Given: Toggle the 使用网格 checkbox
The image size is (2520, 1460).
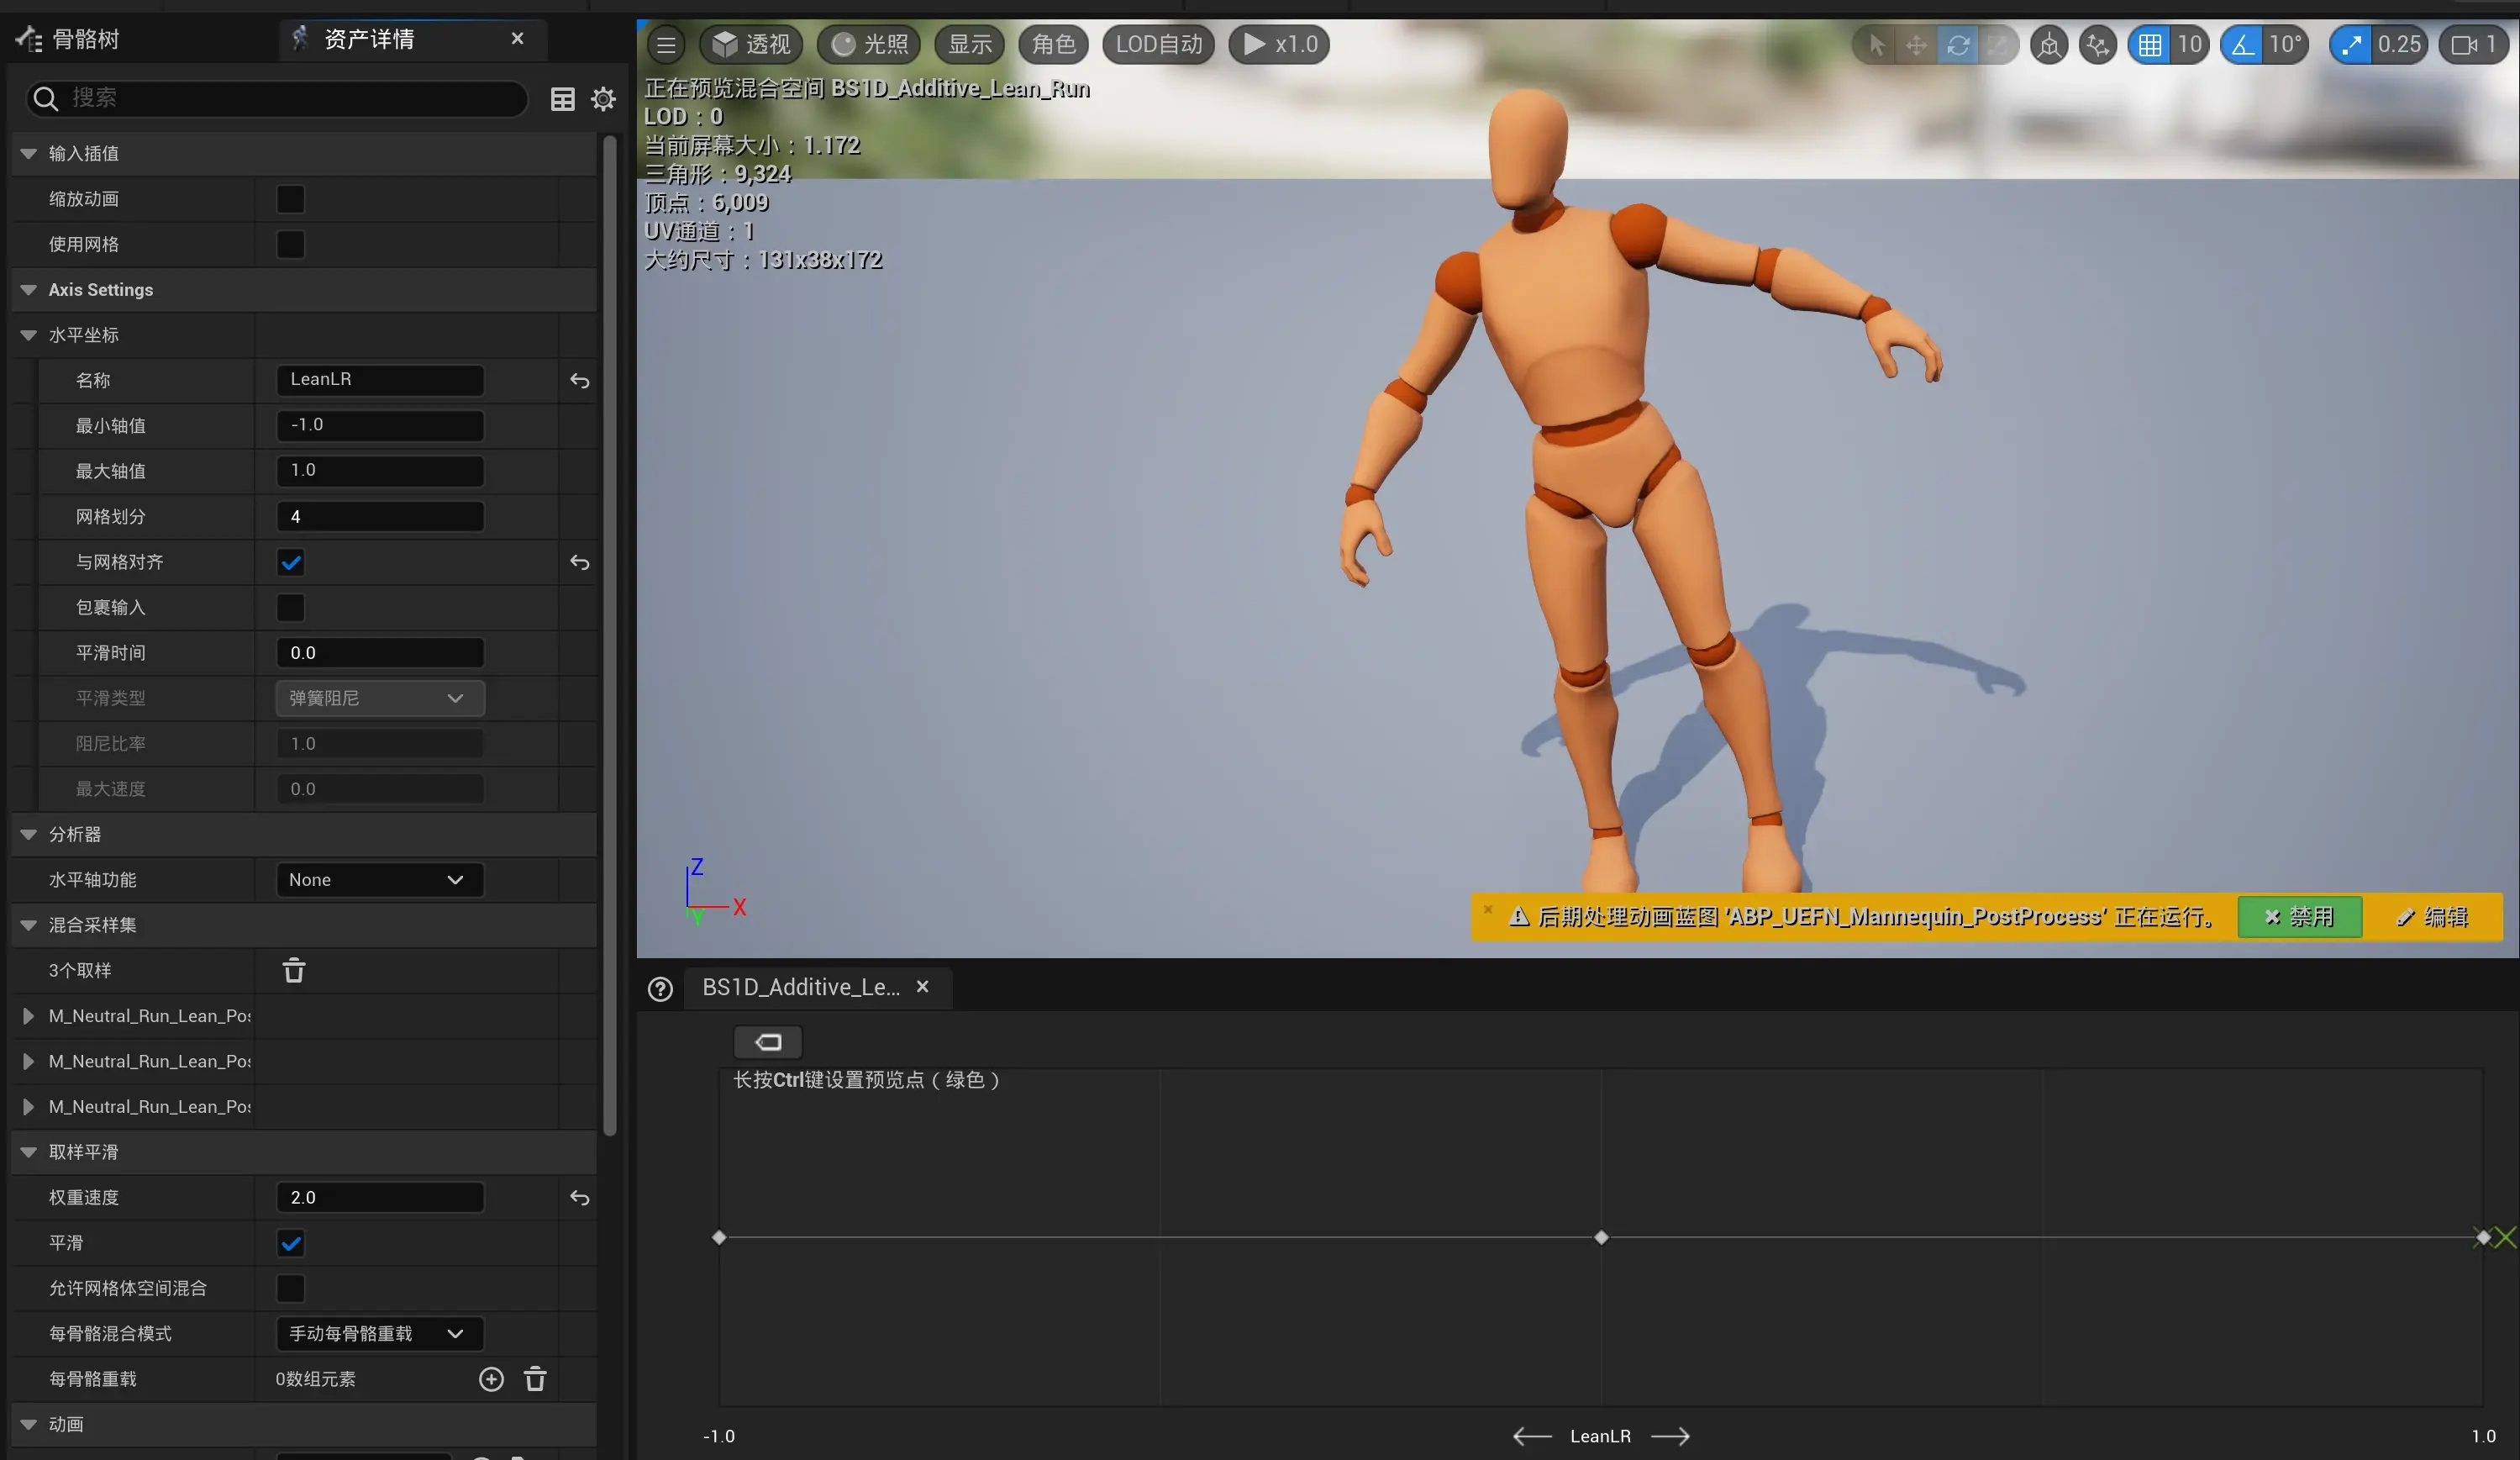Looking at the screenshot, I should [x=290, y=244].
